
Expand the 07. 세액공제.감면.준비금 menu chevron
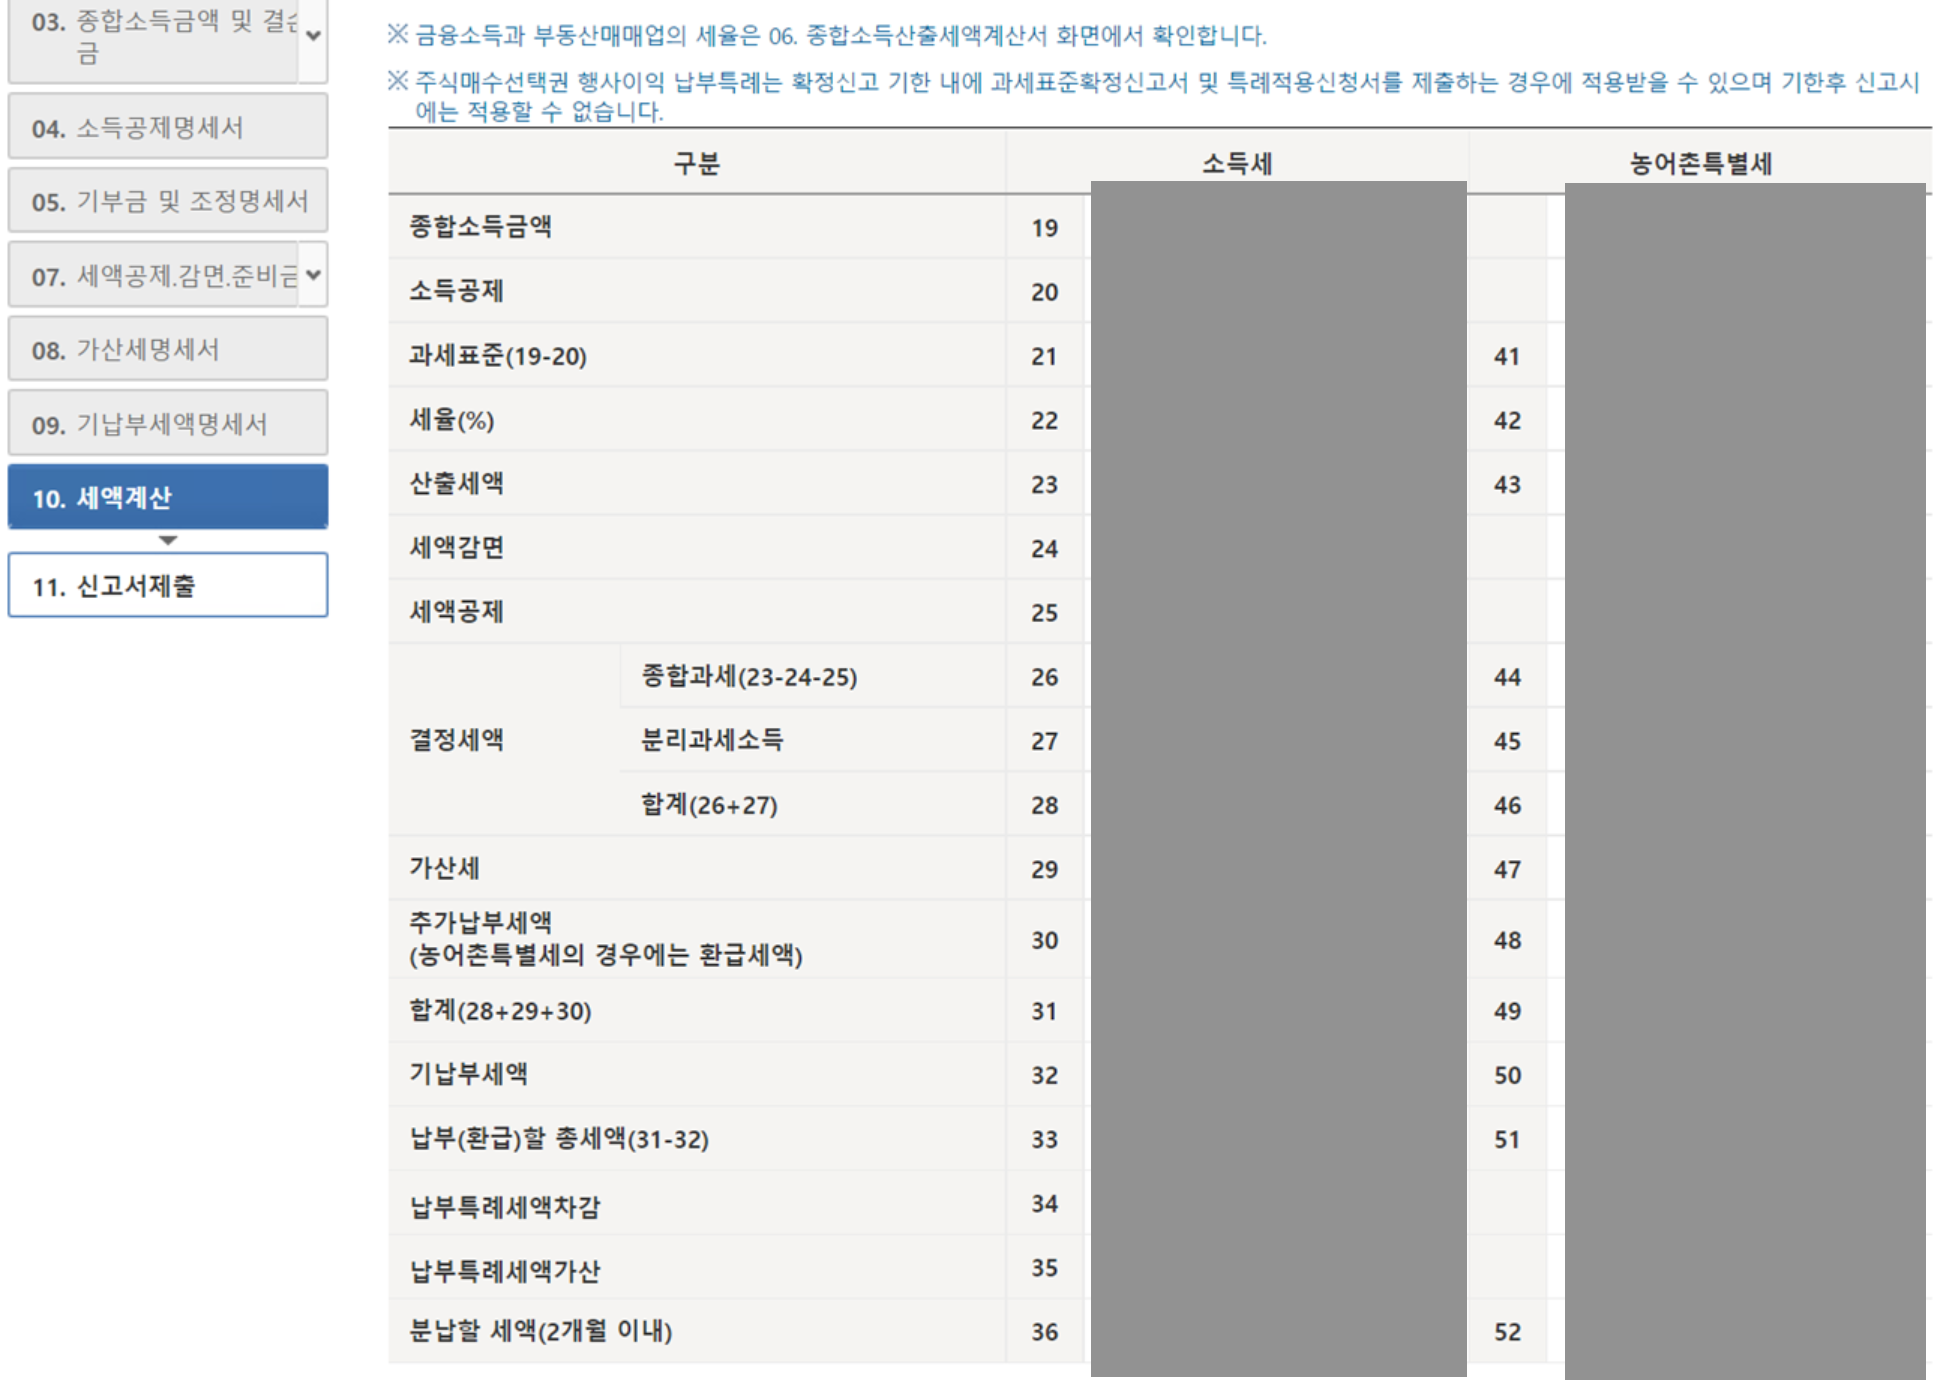click(x=313, y=275)
